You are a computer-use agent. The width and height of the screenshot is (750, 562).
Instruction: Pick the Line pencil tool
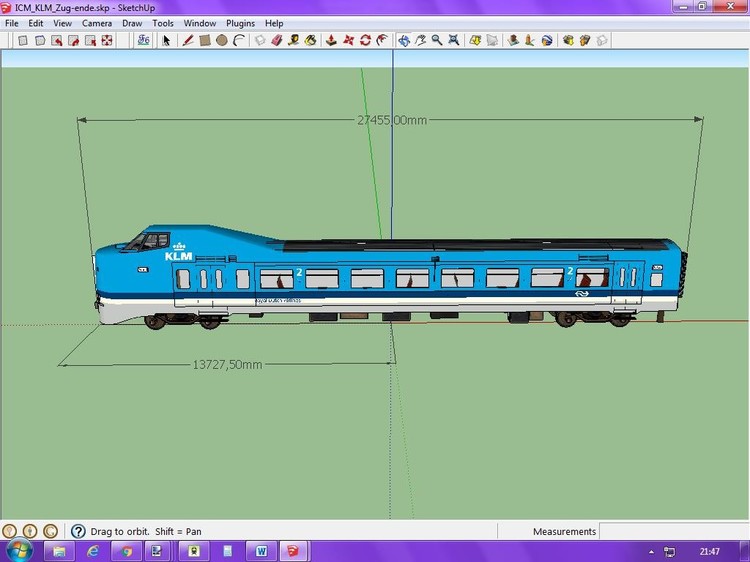pyautogui.click(x=188, y=41)
